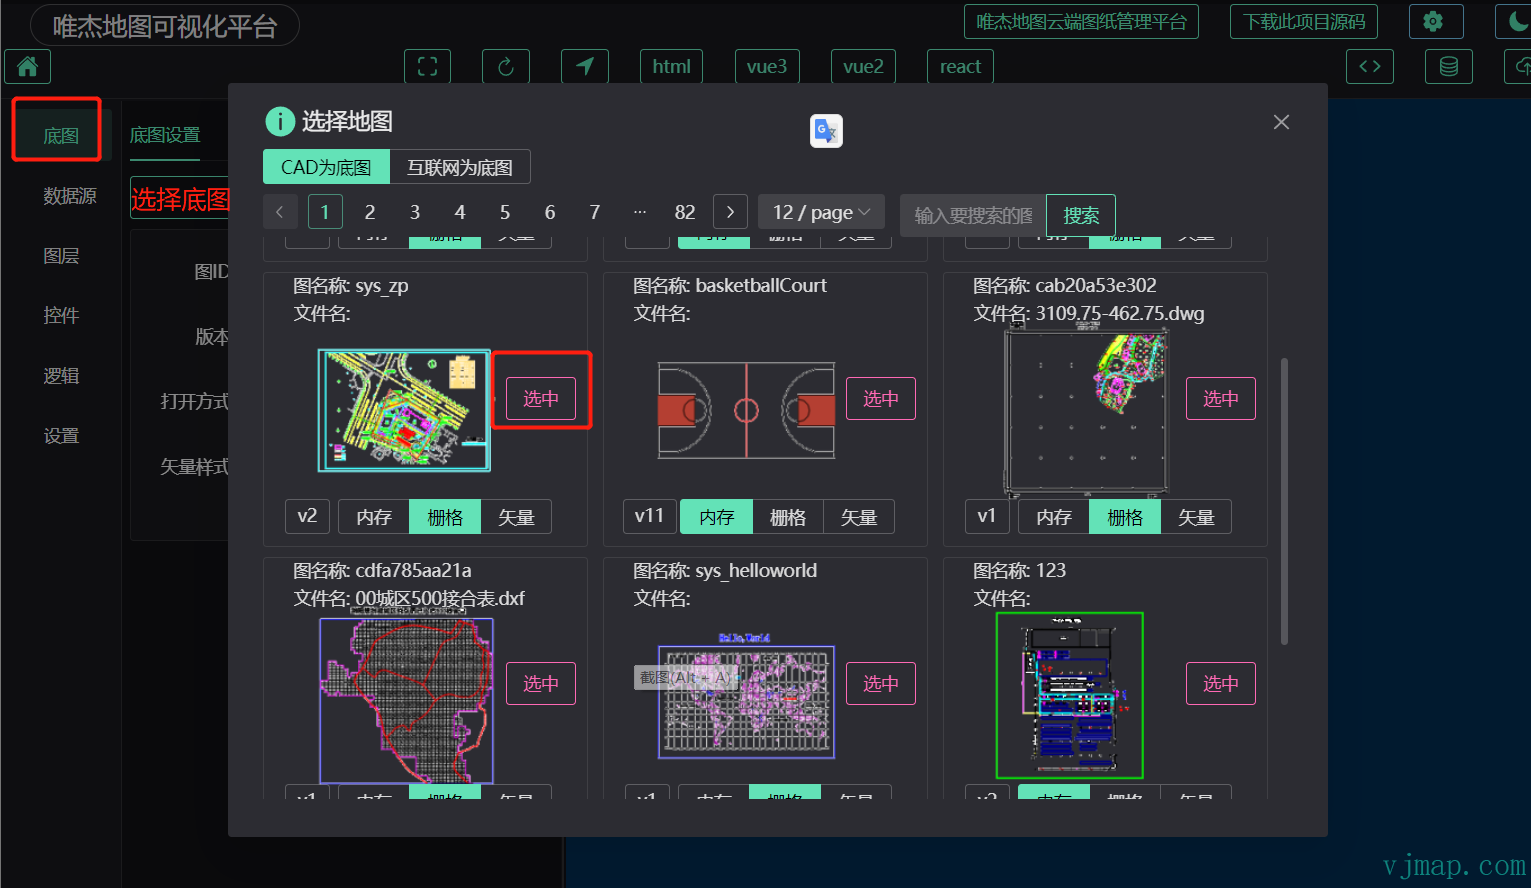This screenshot has width=1531, height=888.
Task: Select 栅格 mode for cab20a53e302
Action: coord(1125,517)
